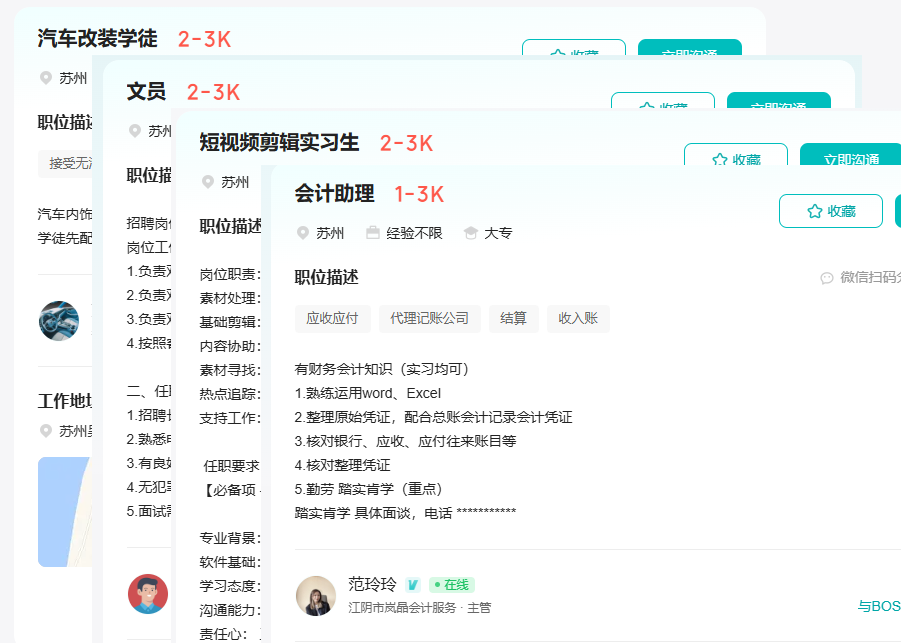Click the graduation cap icon beside 大专
The width and height of the screenshot is (901, 643).
click(x=471, y=233)
